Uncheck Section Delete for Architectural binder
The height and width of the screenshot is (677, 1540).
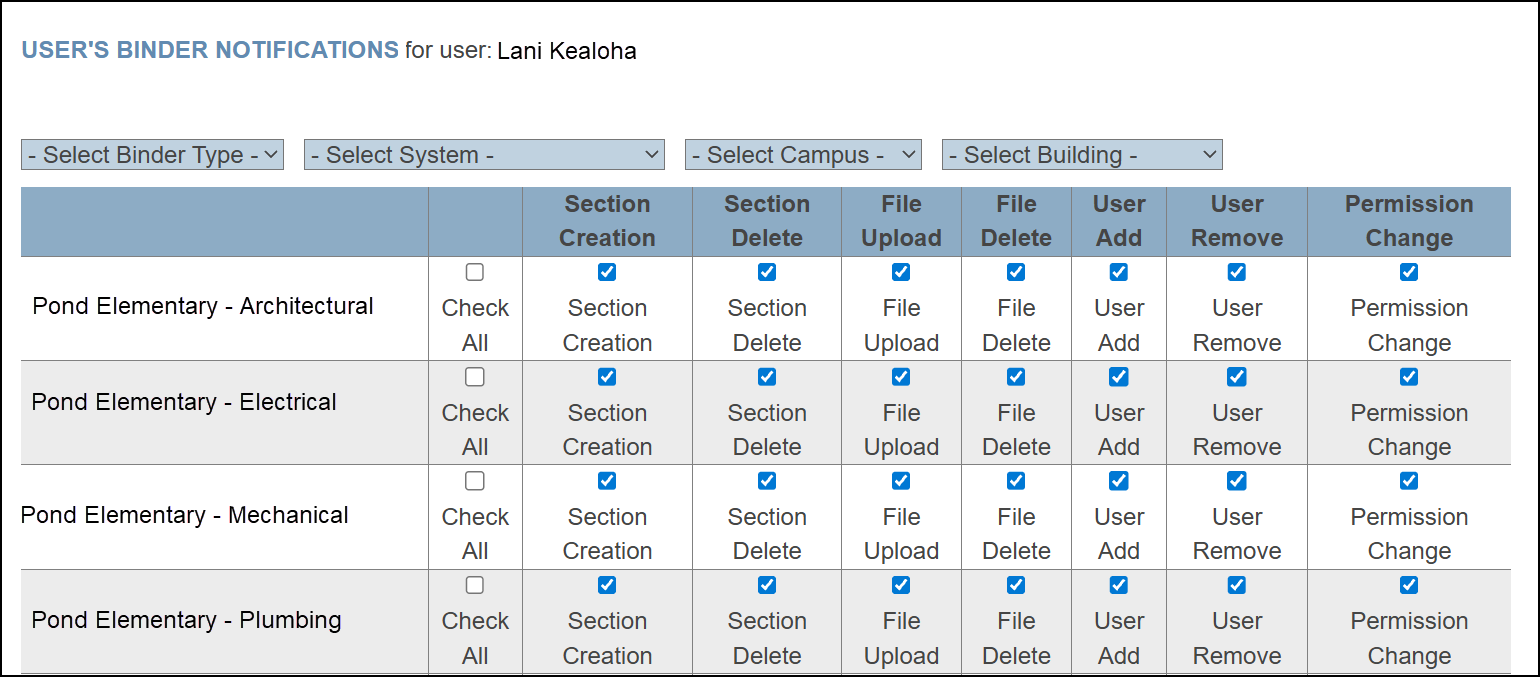point(767,272)
